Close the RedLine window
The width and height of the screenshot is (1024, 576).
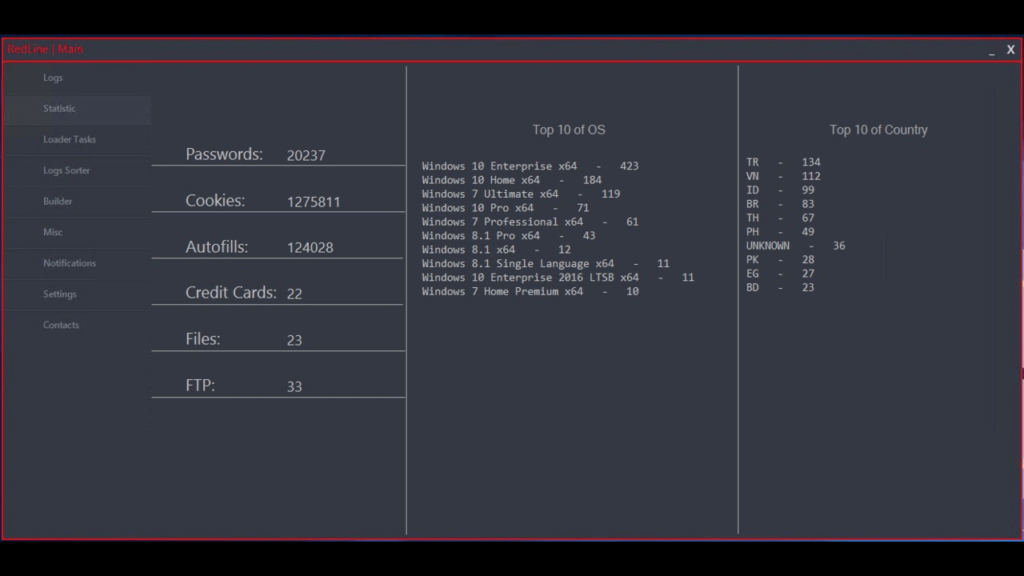click(1010, 50)
